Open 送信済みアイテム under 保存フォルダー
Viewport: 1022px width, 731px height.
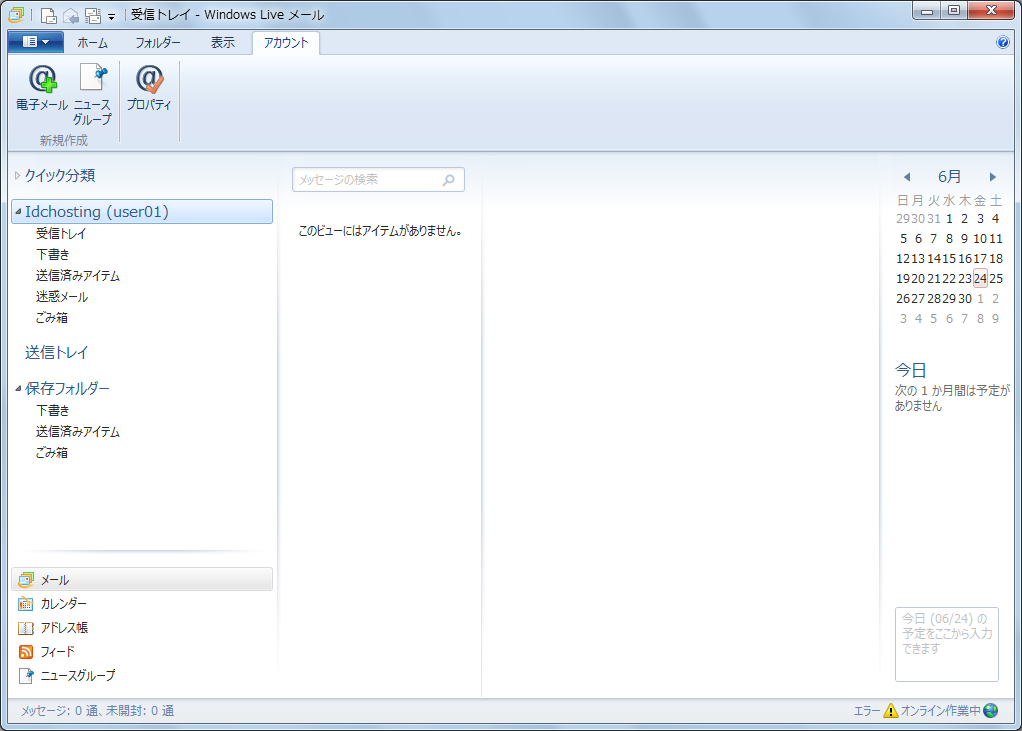click(78, 431)
